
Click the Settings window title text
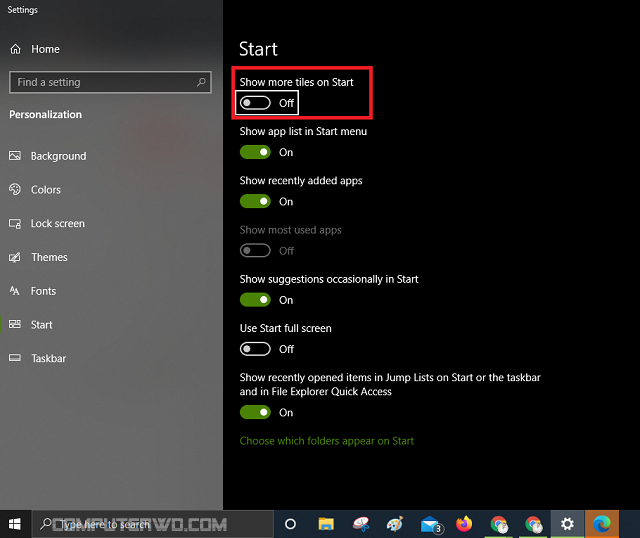[x=22, y=9]
